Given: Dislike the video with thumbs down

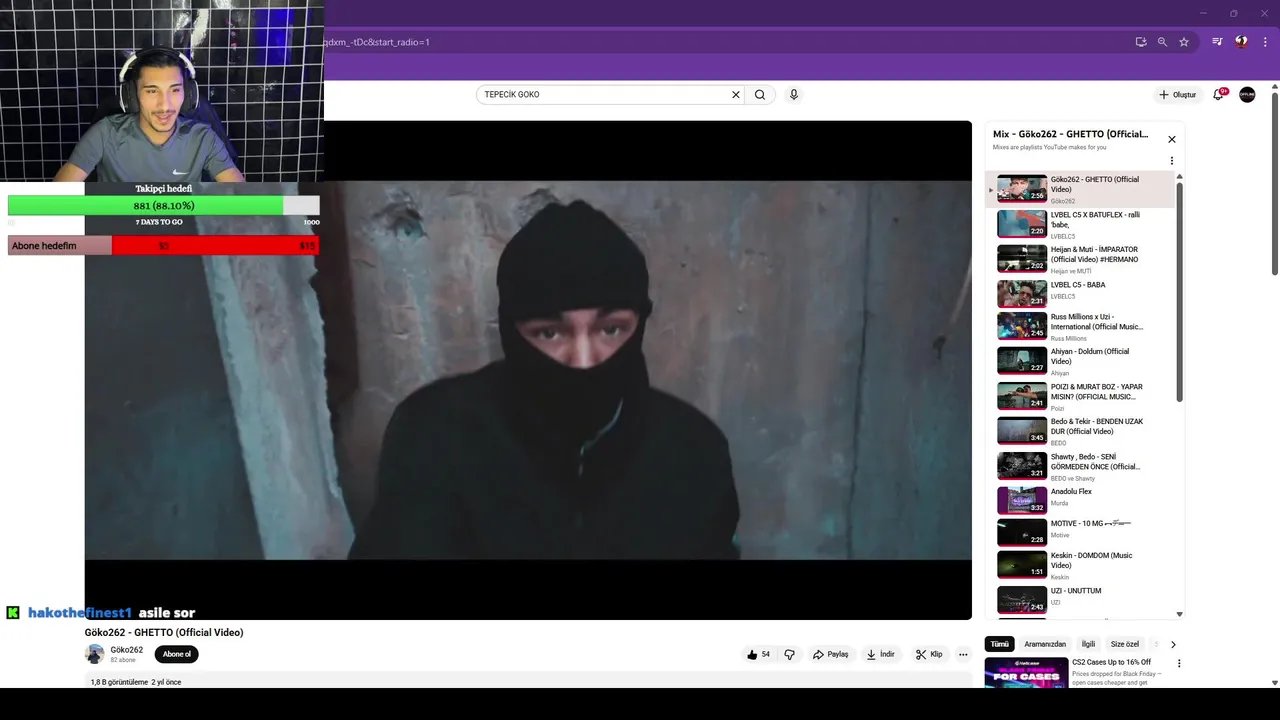Looking at the screenshot, I should (x=789, y=654).
